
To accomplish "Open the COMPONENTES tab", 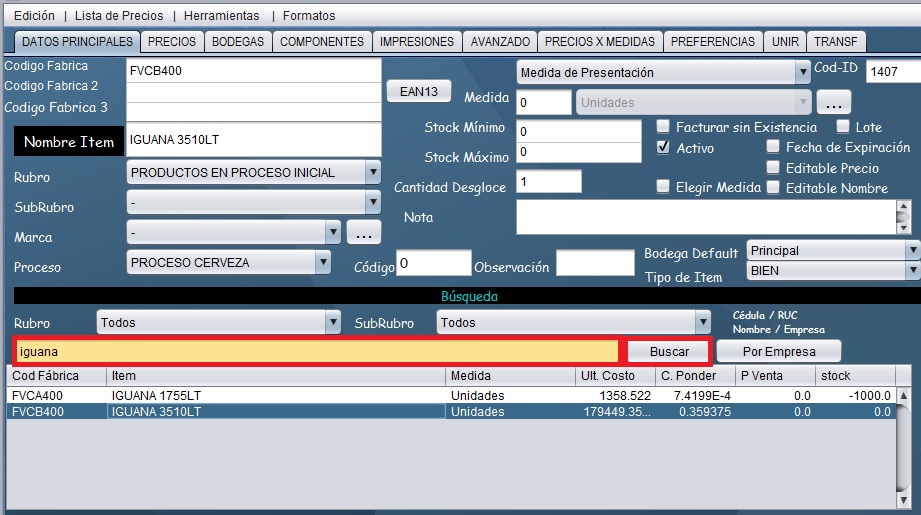I will [x=321, y=42].
